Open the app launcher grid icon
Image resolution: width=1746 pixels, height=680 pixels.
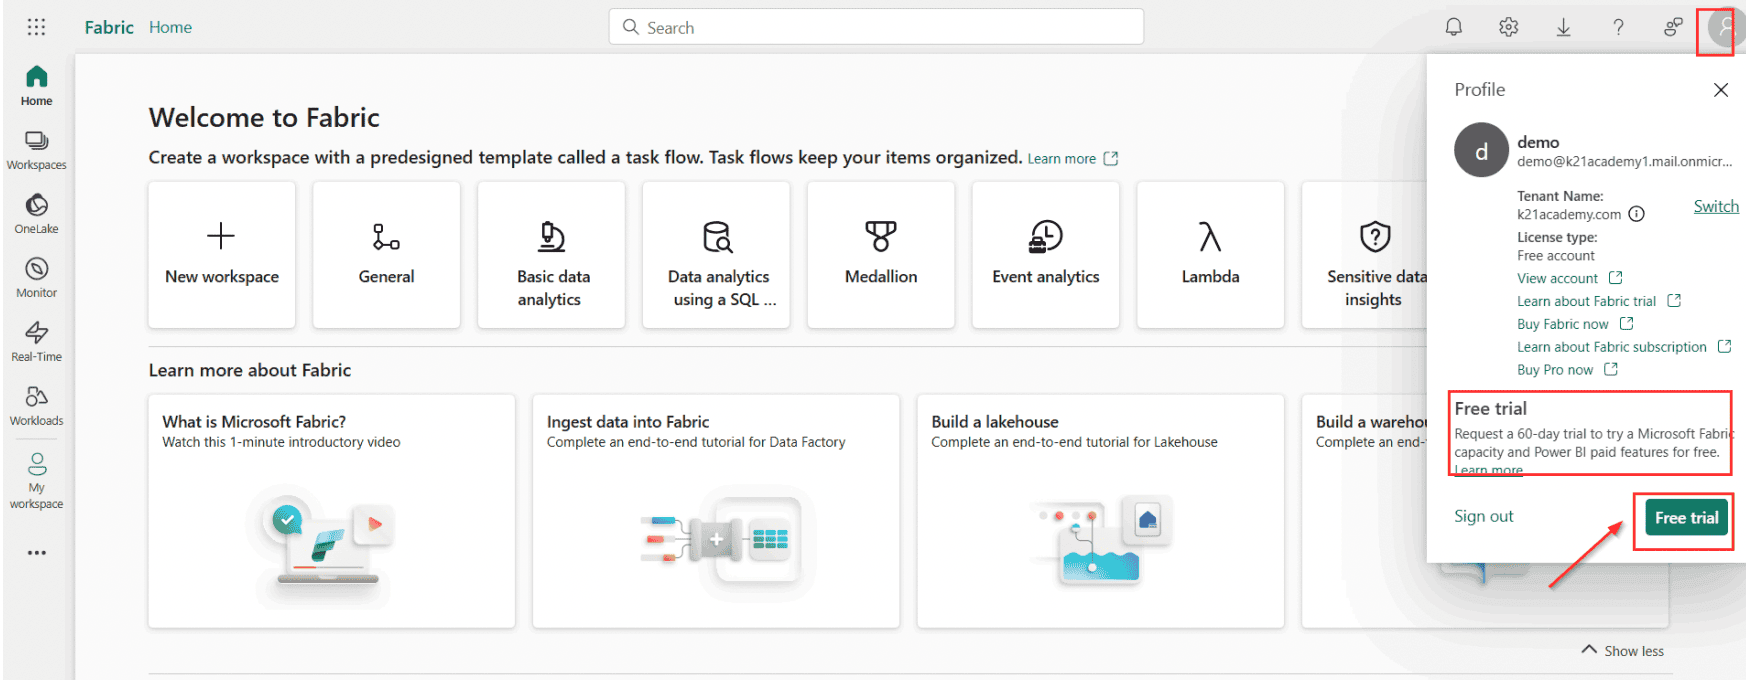36,27
